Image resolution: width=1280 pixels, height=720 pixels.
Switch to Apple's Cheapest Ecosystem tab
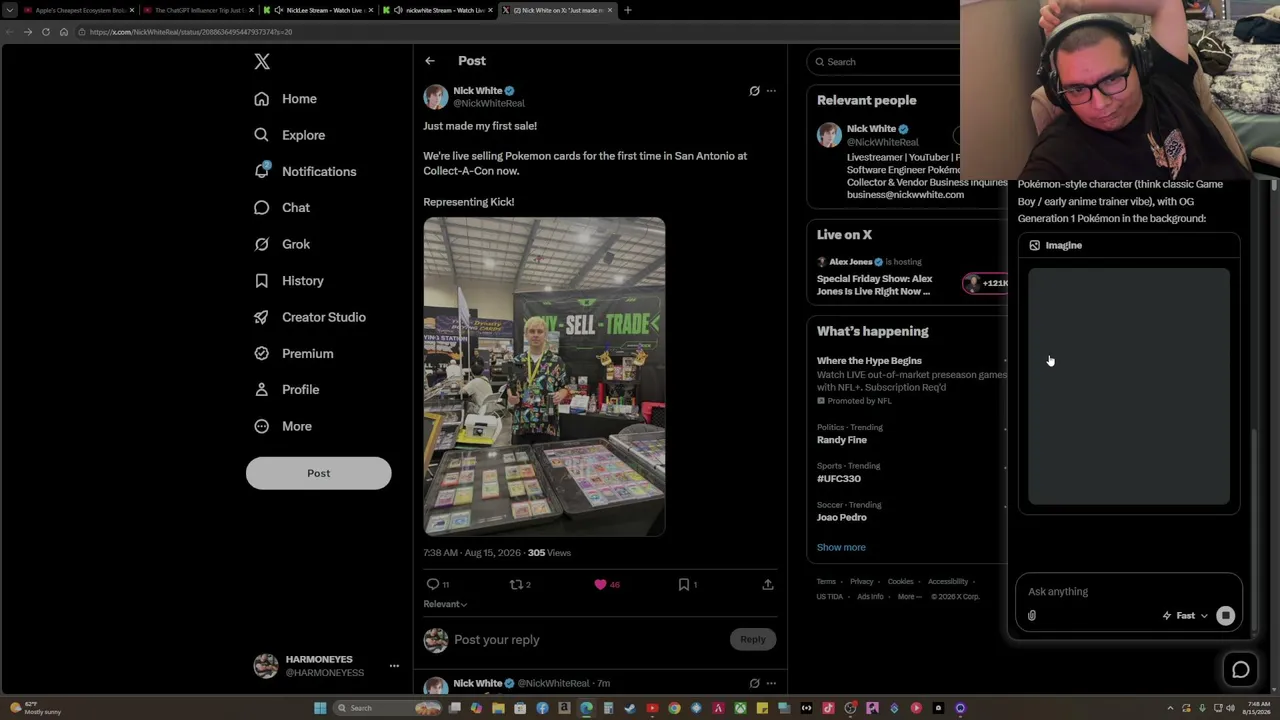(78, 10)
